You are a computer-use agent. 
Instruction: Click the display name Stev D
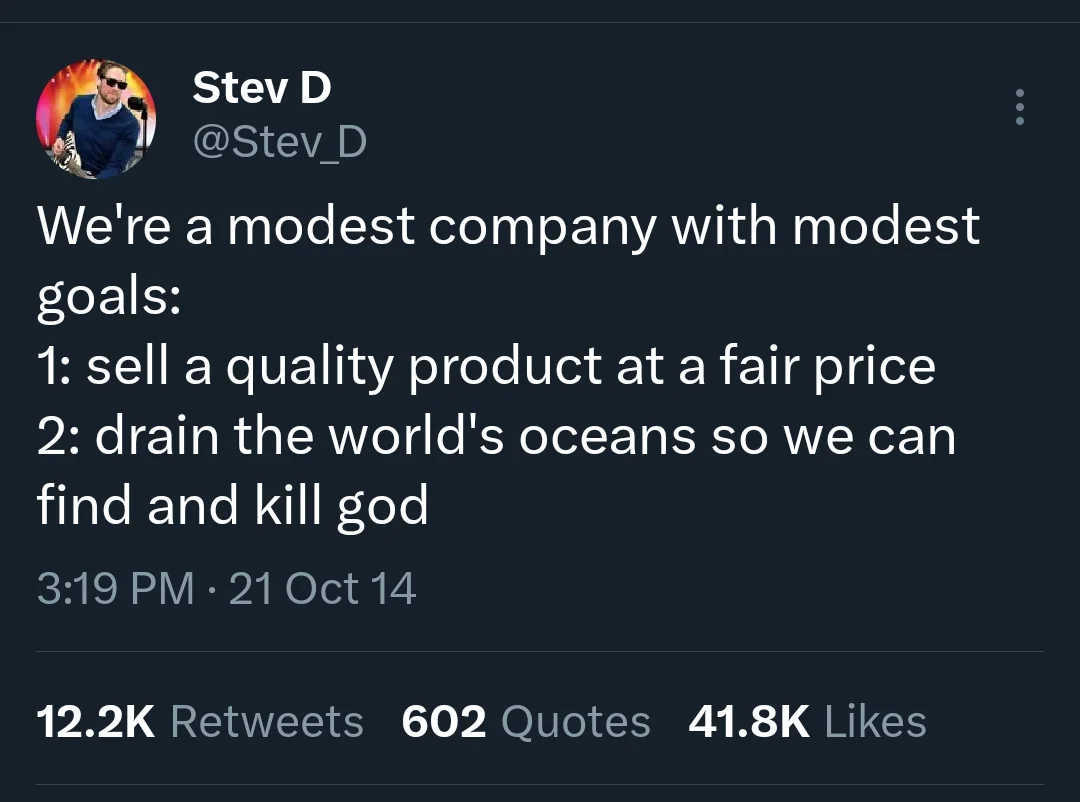[261, 88]
